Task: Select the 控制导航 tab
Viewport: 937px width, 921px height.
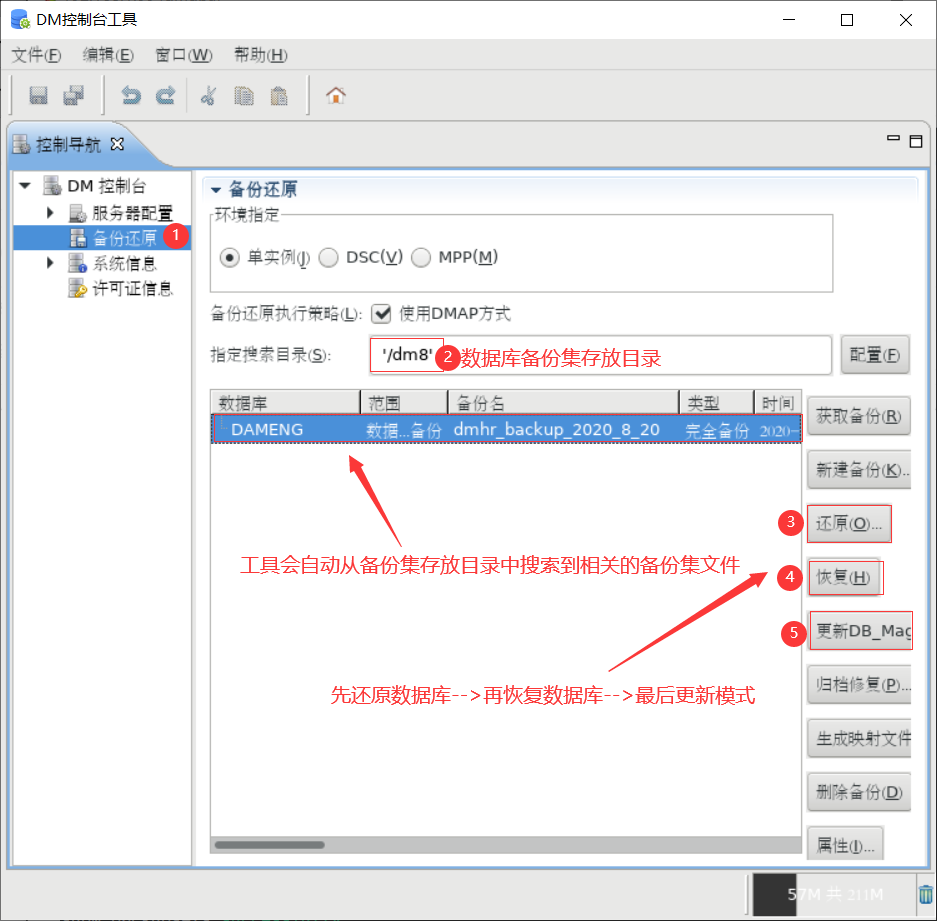Action: pyautogui.click(x=68, y=145)
